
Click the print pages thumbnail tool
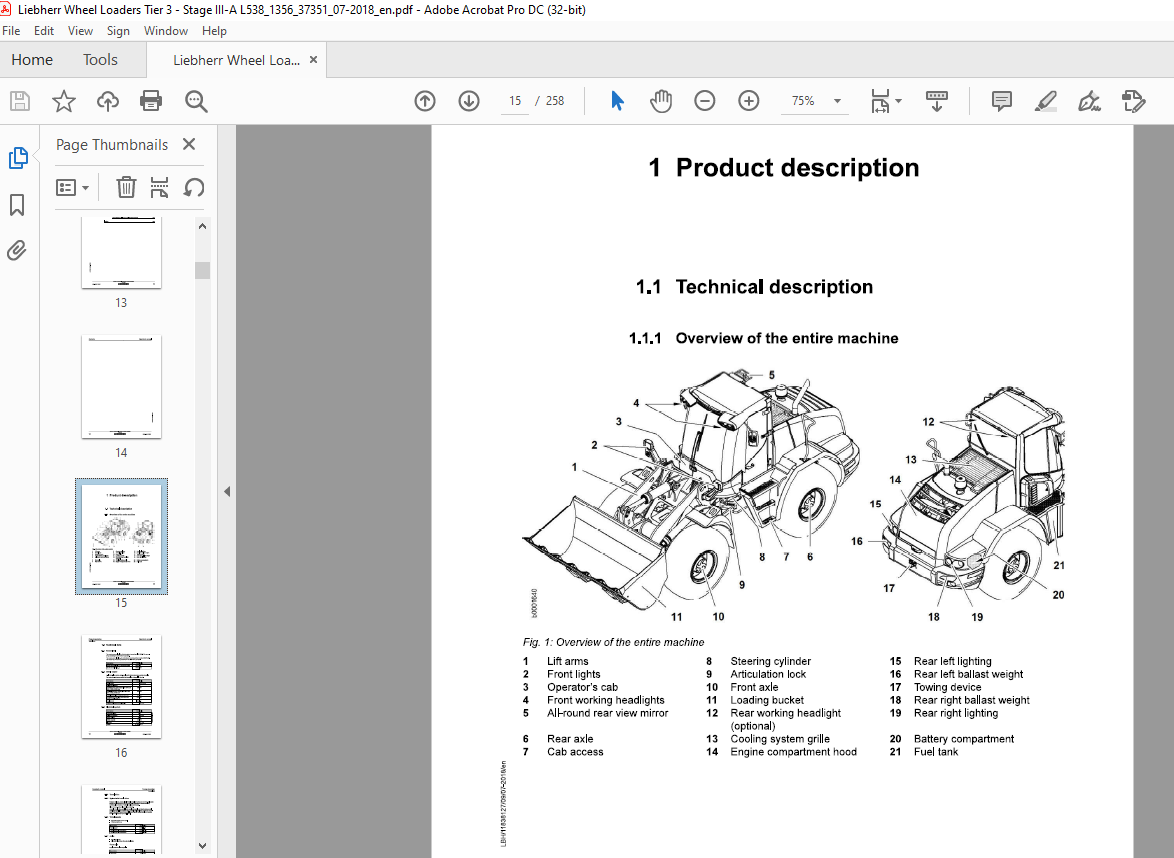(x=159, y=187)
